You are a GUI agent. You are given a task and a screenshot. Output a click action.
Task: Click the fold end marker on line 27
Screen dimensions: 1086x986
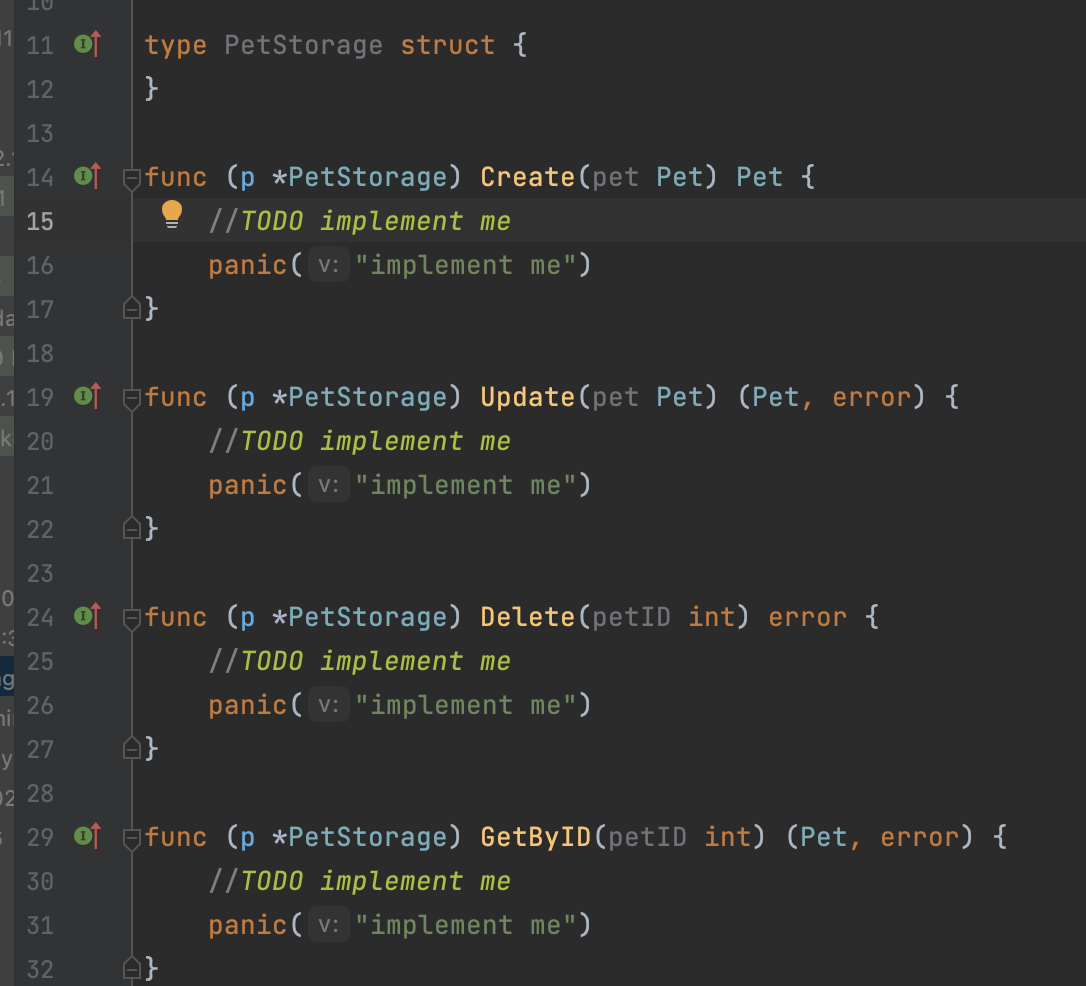131,748
